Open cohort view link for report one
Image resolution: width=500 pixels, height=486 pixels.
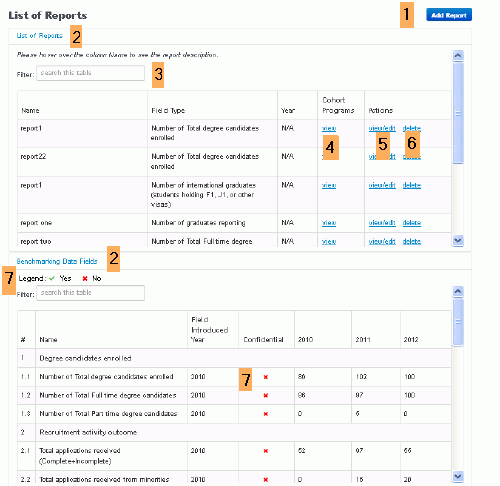pyautogui.click(x=329, y=223)
